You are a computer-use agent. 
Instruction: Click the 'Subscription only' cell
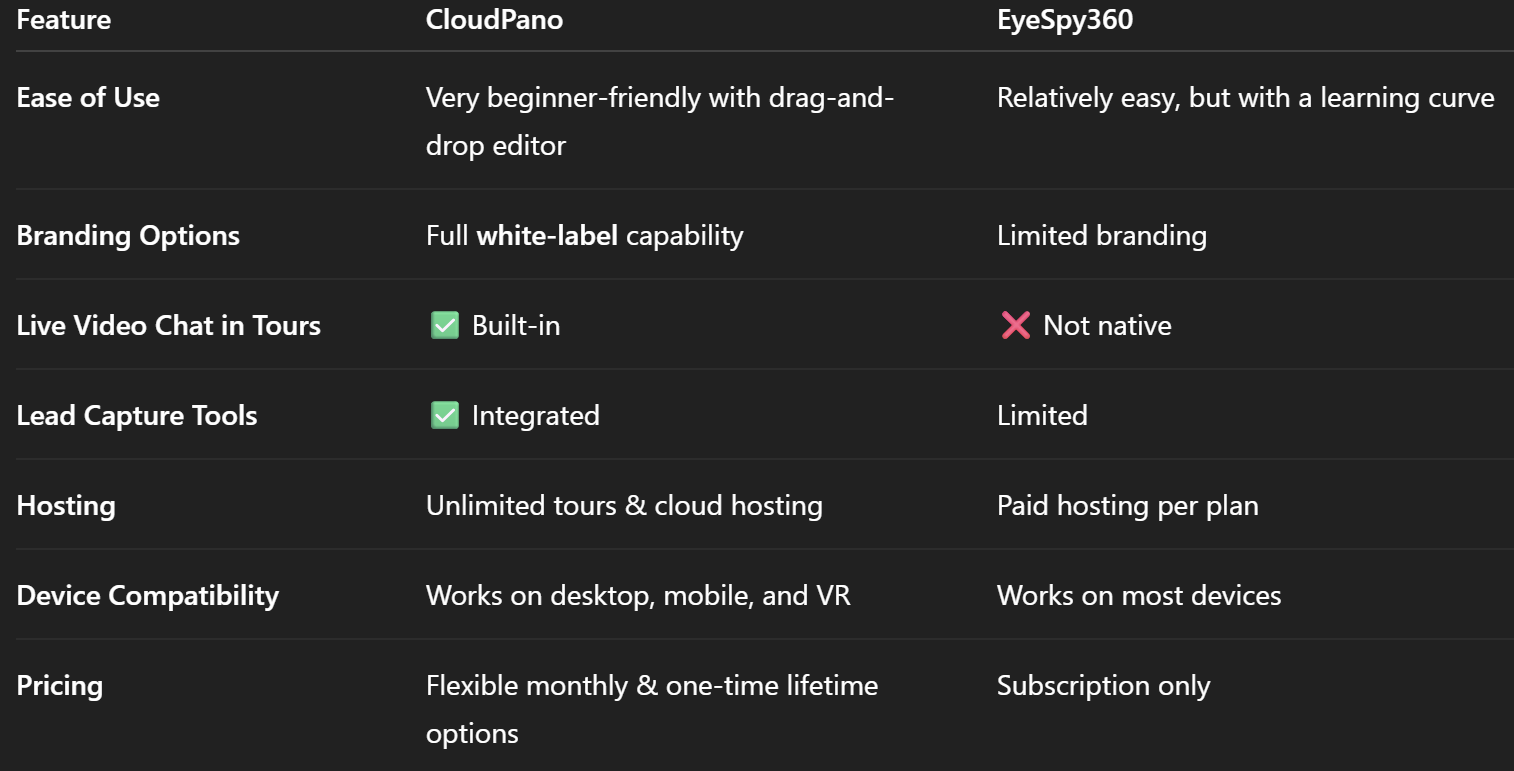click(1104, 685)
